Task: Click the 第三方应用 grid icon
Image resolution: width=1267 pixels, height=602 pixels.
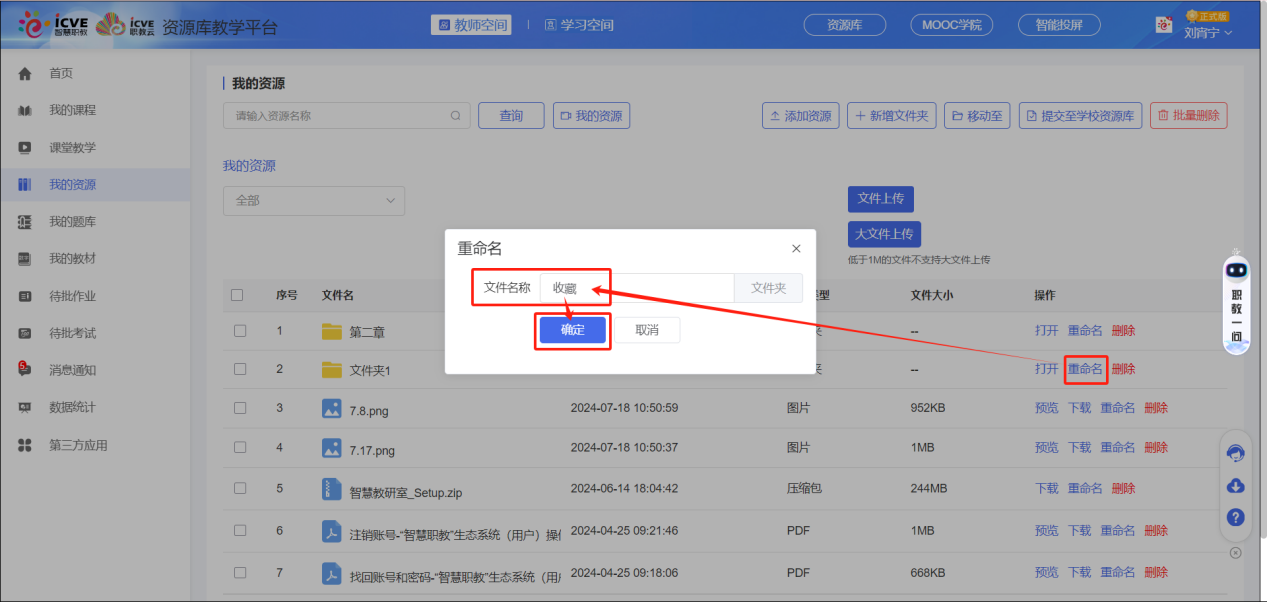Action: pyautogui.click(x=25, y=446)
